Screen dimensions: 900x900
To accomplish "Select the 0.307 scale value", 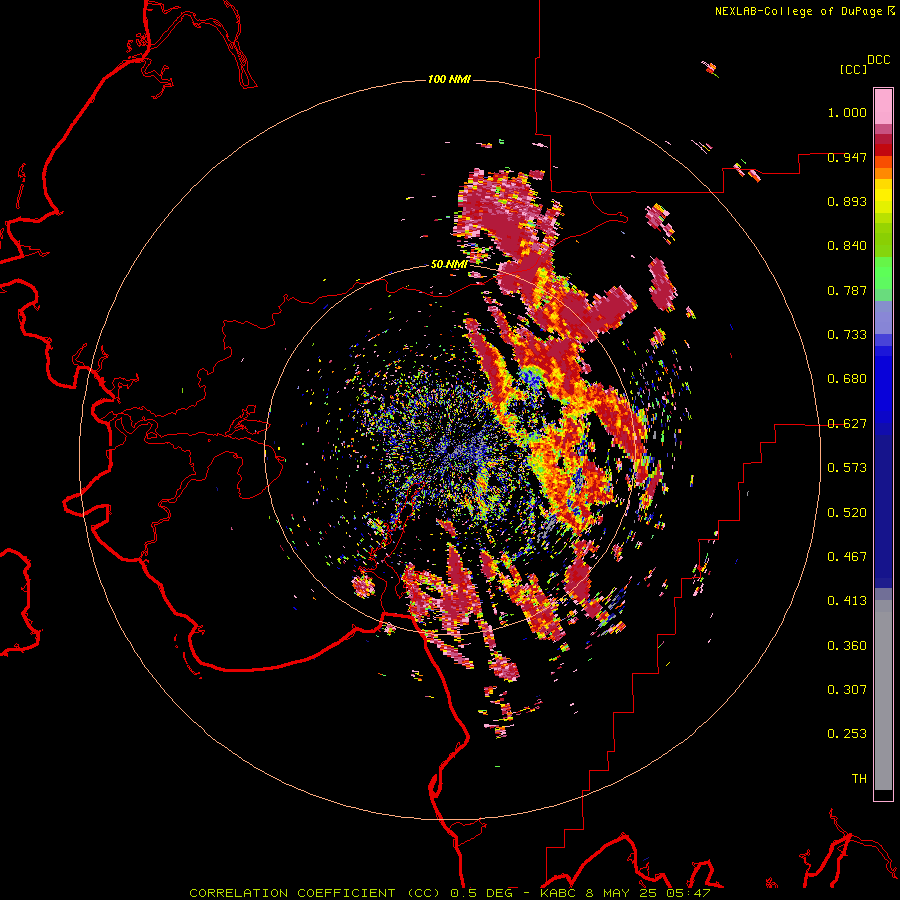I will pos(847,689).
